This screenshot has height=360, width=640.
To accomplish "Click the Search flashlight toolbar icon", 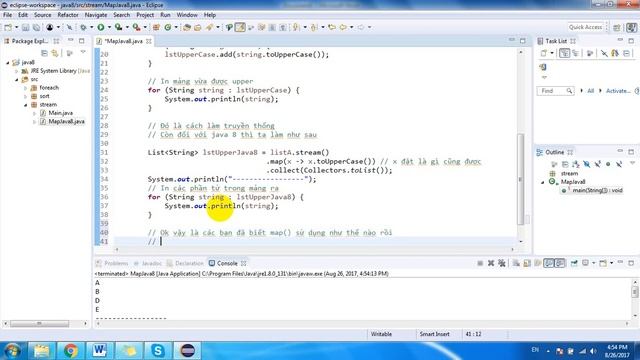I will 209,27.
